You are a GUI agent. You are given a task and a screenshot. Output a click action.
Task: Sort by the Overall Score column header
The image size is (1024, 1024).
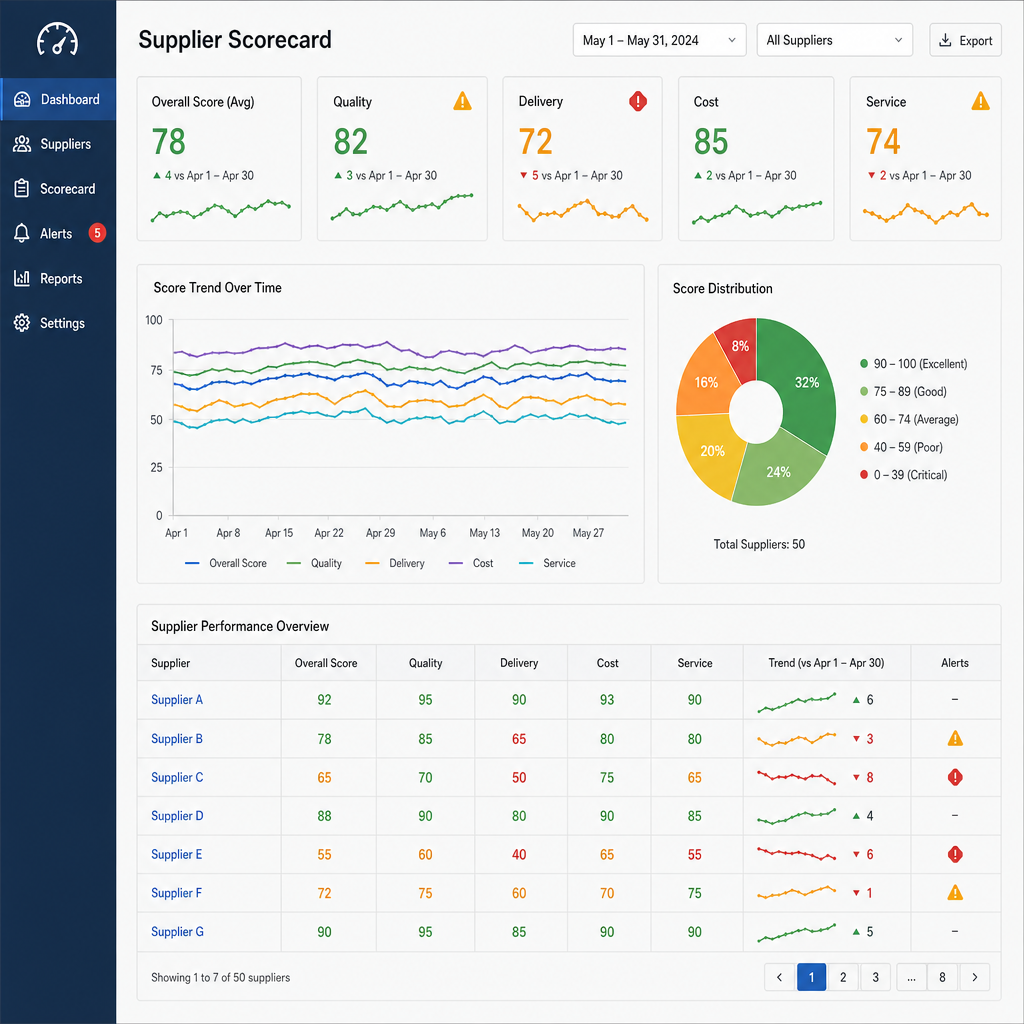(326, 663)
